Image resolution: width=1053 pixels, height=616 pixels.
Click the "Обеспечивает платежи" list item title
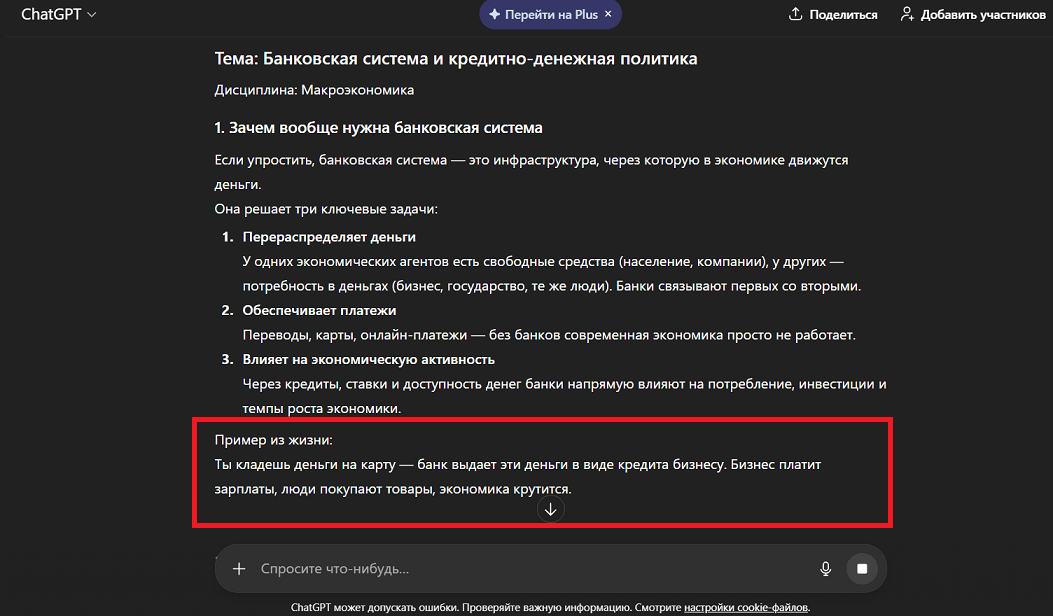(x=319, y=311)
